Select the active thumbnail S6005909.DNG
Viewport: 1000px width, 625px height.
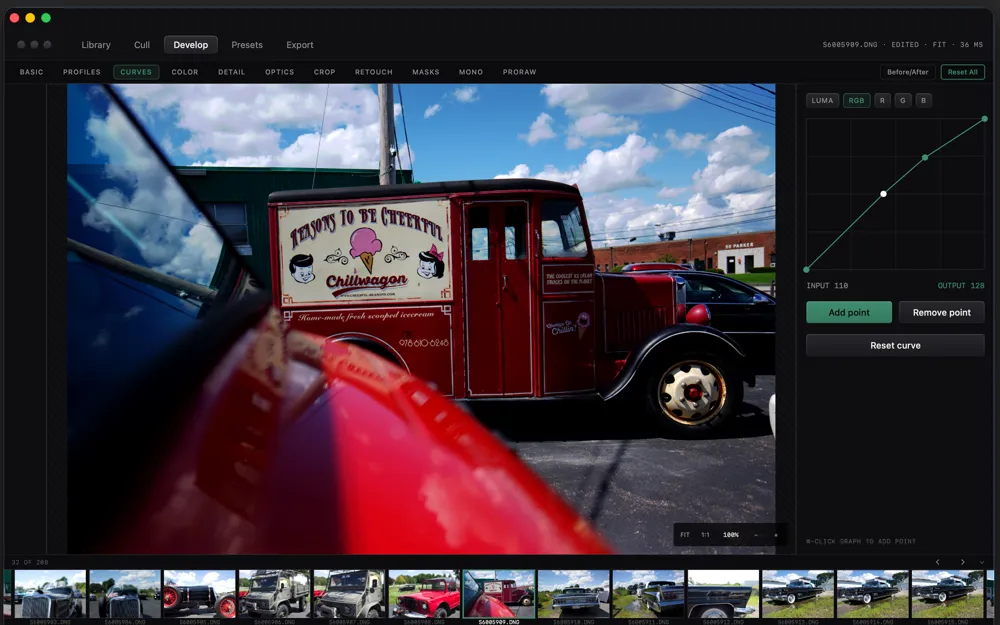point(499,594)
